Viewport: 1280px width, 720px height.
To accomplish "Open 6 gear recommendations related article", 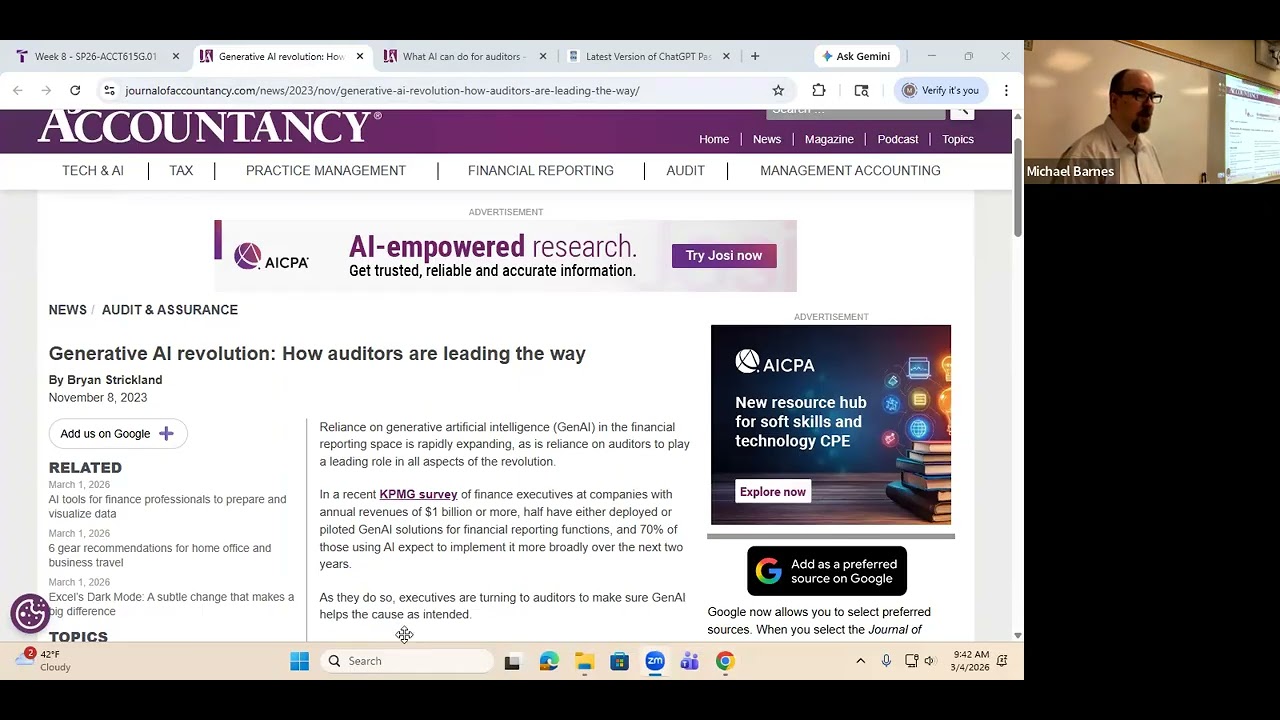I will (160, 555).
